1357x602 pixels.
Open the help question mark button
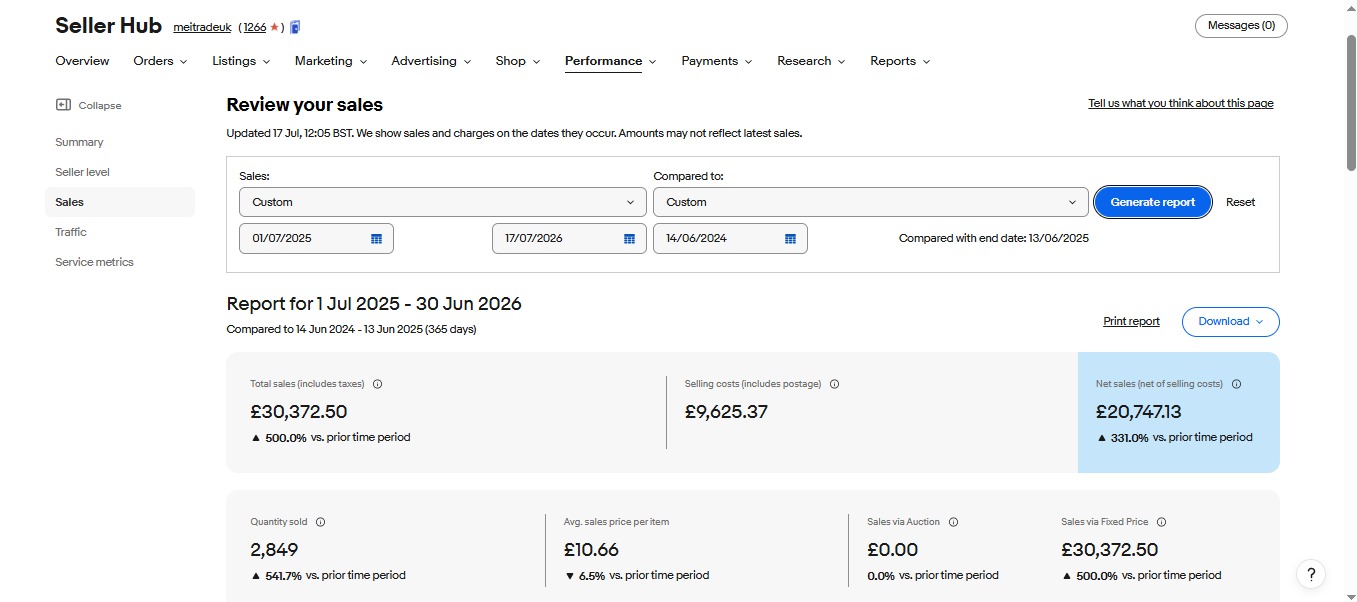pos(1311,574)
